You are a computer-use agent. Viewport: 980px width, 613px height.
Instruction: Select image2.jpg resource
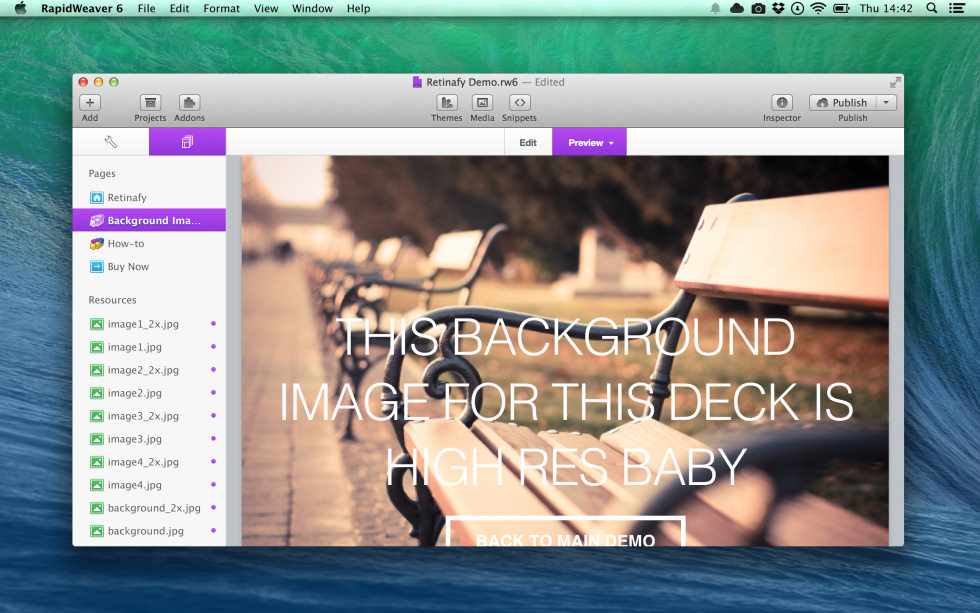click(149, 393)
